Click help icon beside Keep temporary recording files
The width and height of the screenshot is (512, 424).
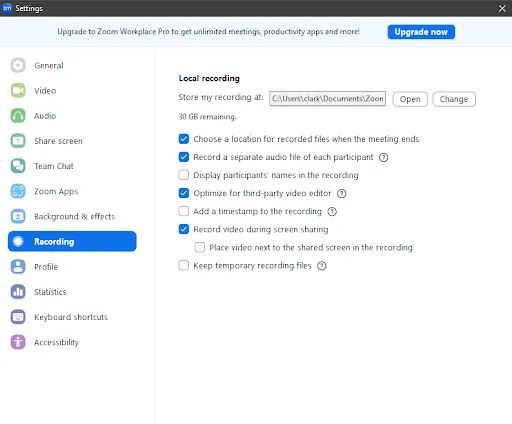click(x=322, y=266)
